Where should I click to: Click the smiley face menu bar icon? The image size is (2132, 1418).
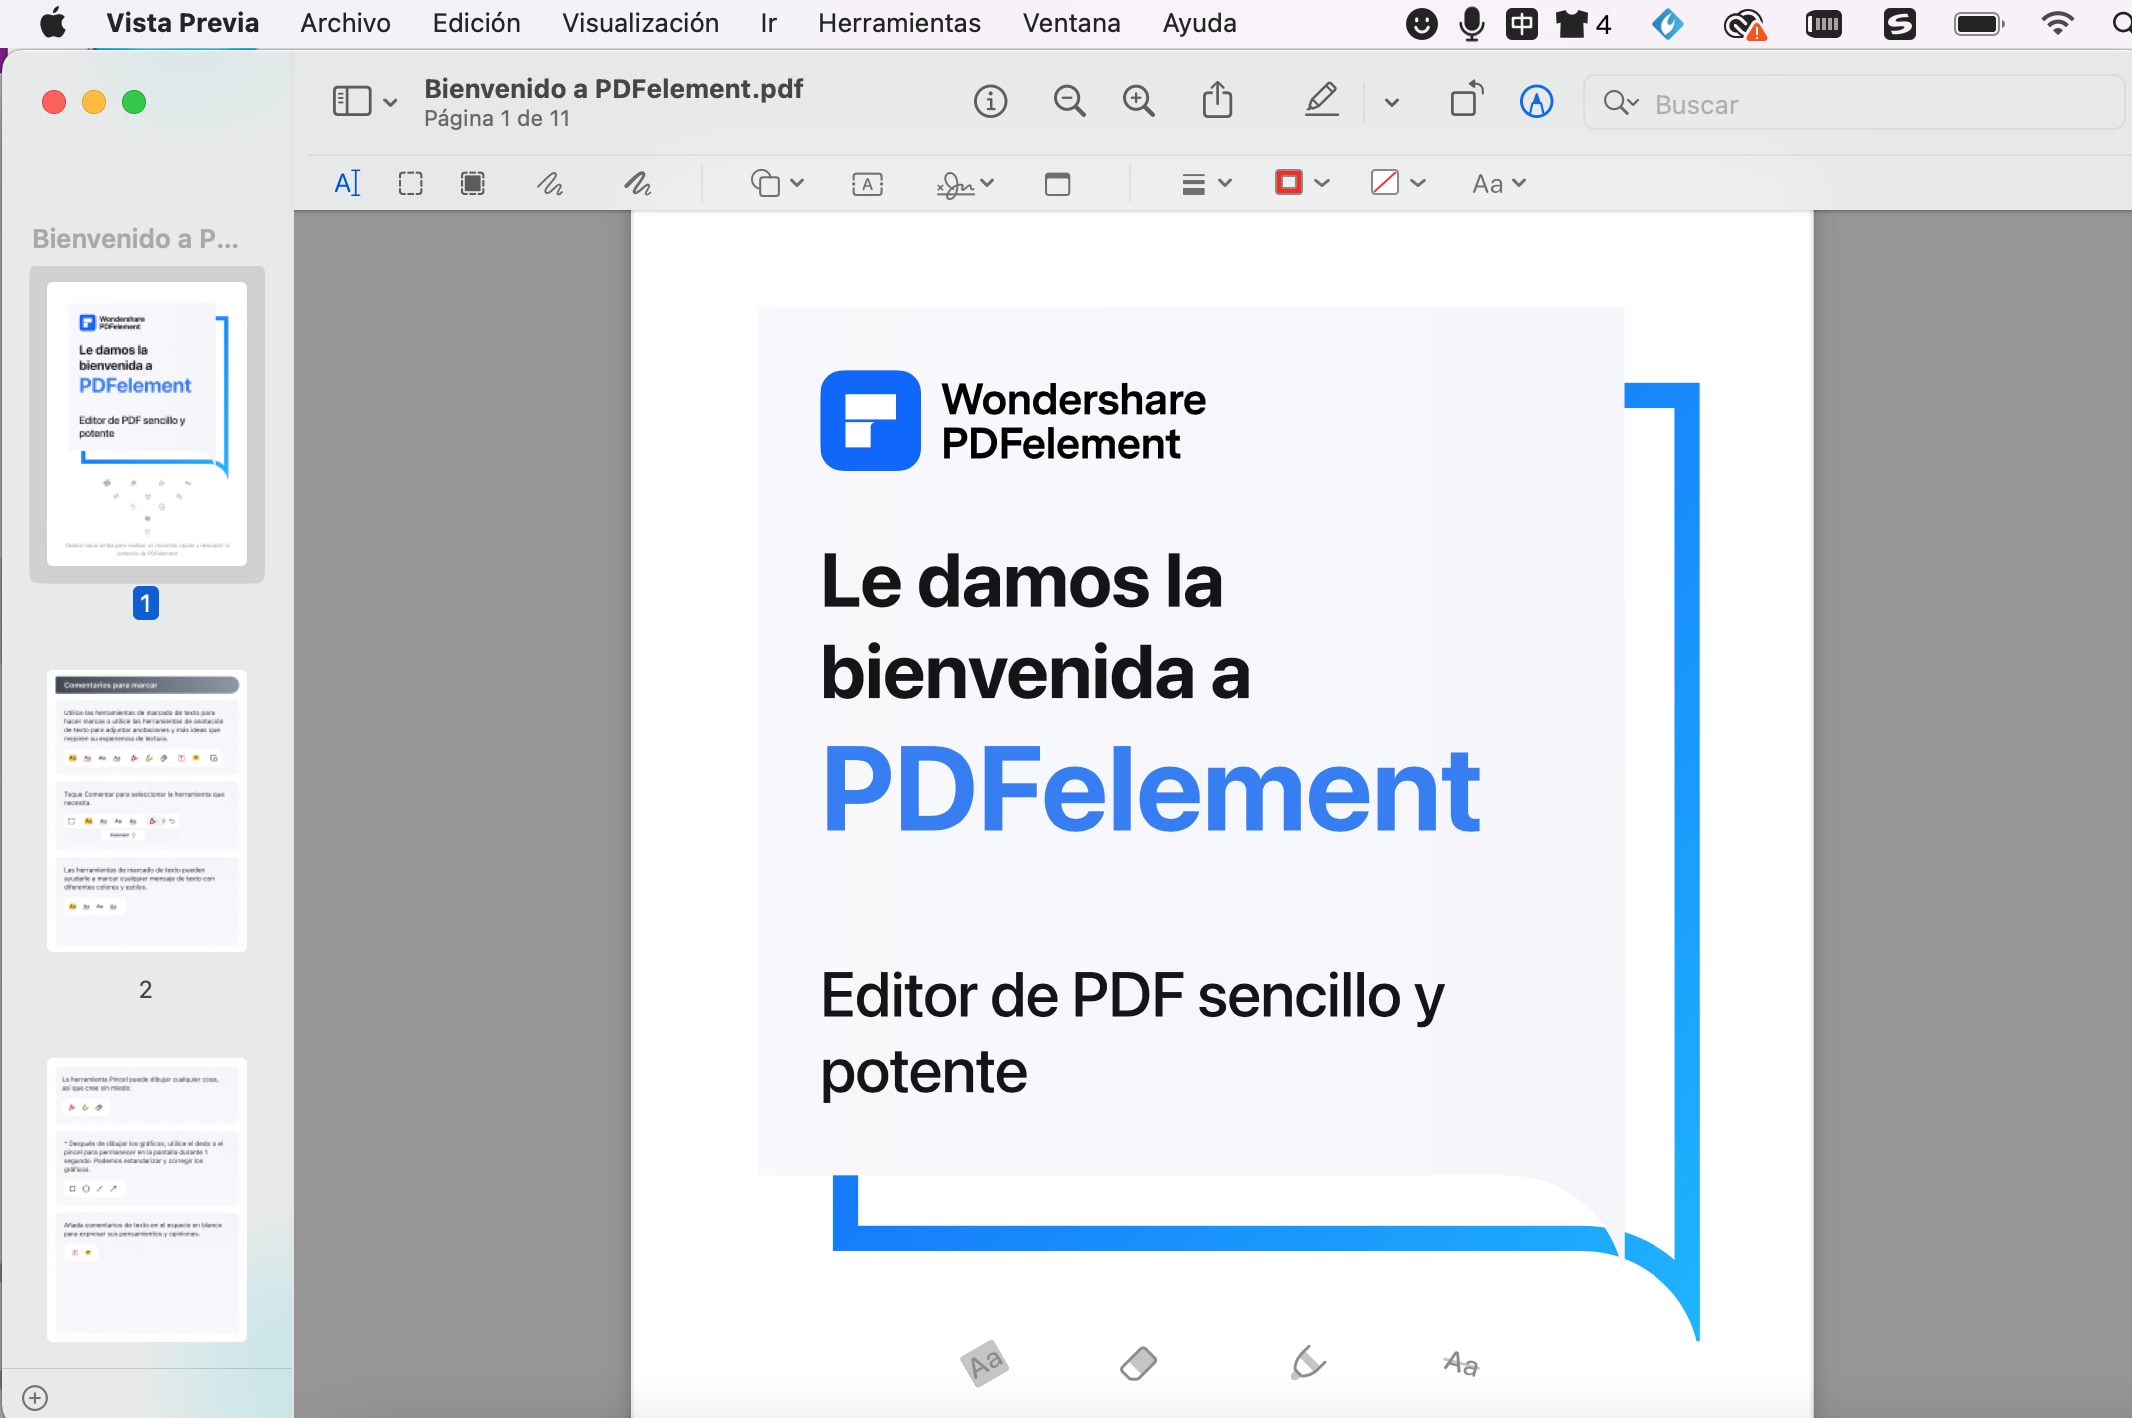(x=1421, y=23)
